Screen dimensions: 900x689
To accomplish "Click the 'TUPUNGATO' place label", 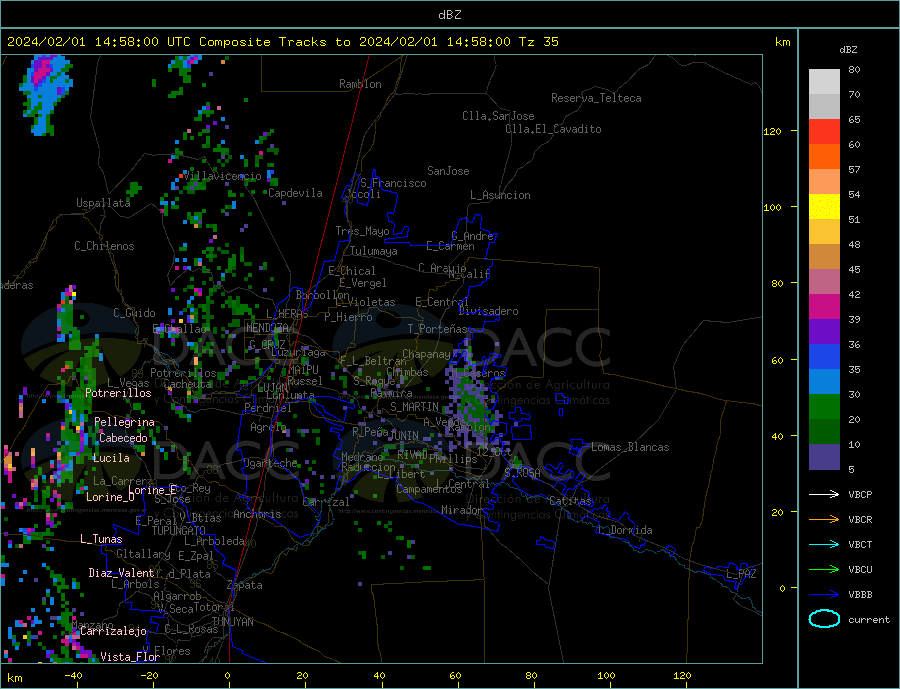I will (x=178, y=531).
